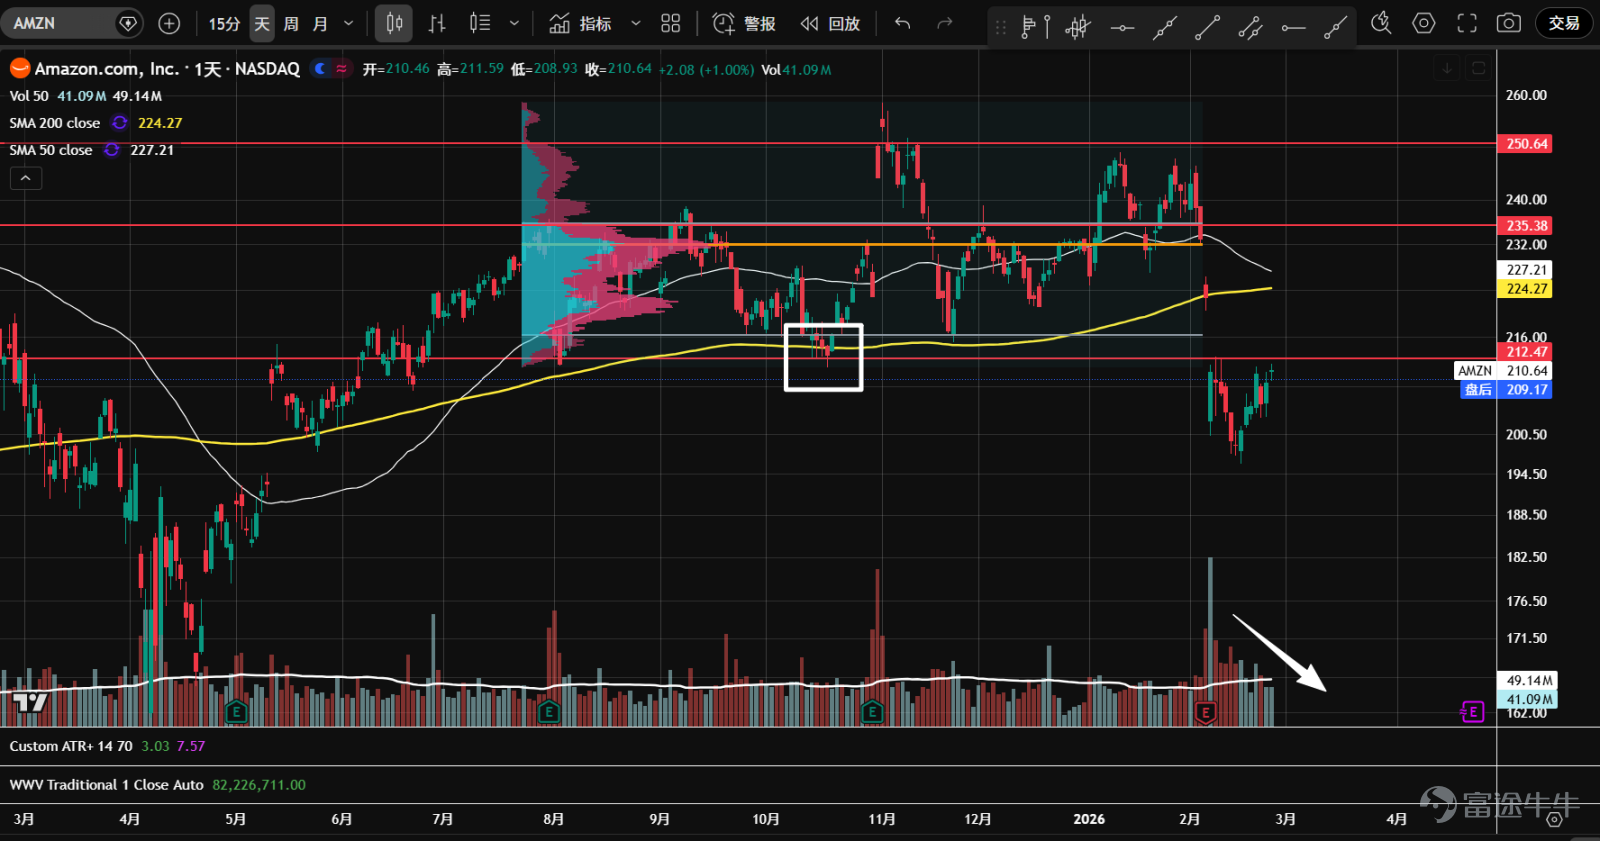The image size is (1600, 841).
Task: Select the horizontal ray drawing tool
Action: click(1293, 27)
